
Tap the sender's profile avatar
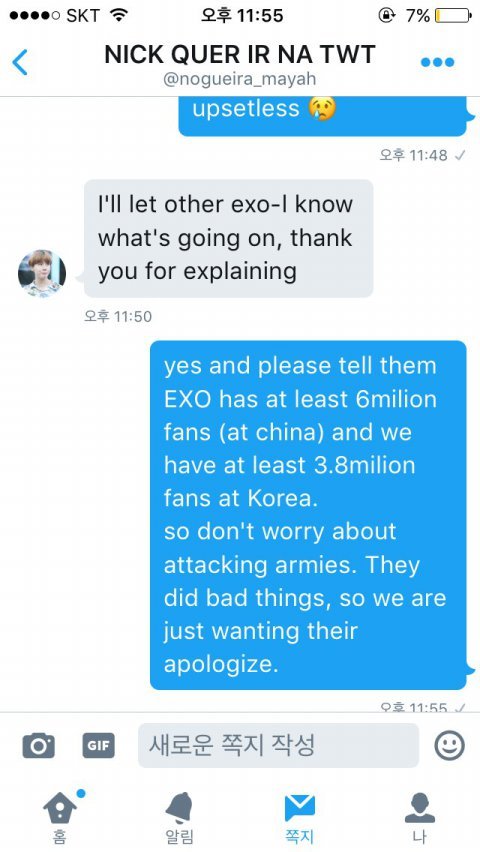click(42, 273)
